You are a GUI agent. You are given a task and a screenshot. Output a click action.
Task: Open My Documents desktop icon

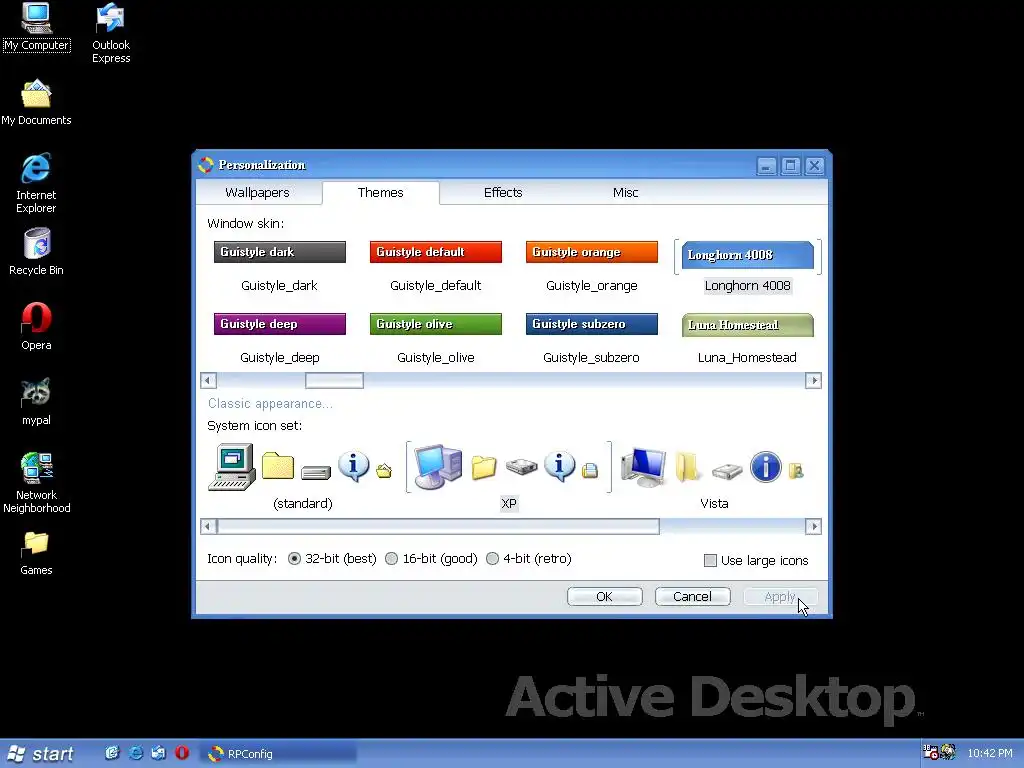tap(37, 103)
